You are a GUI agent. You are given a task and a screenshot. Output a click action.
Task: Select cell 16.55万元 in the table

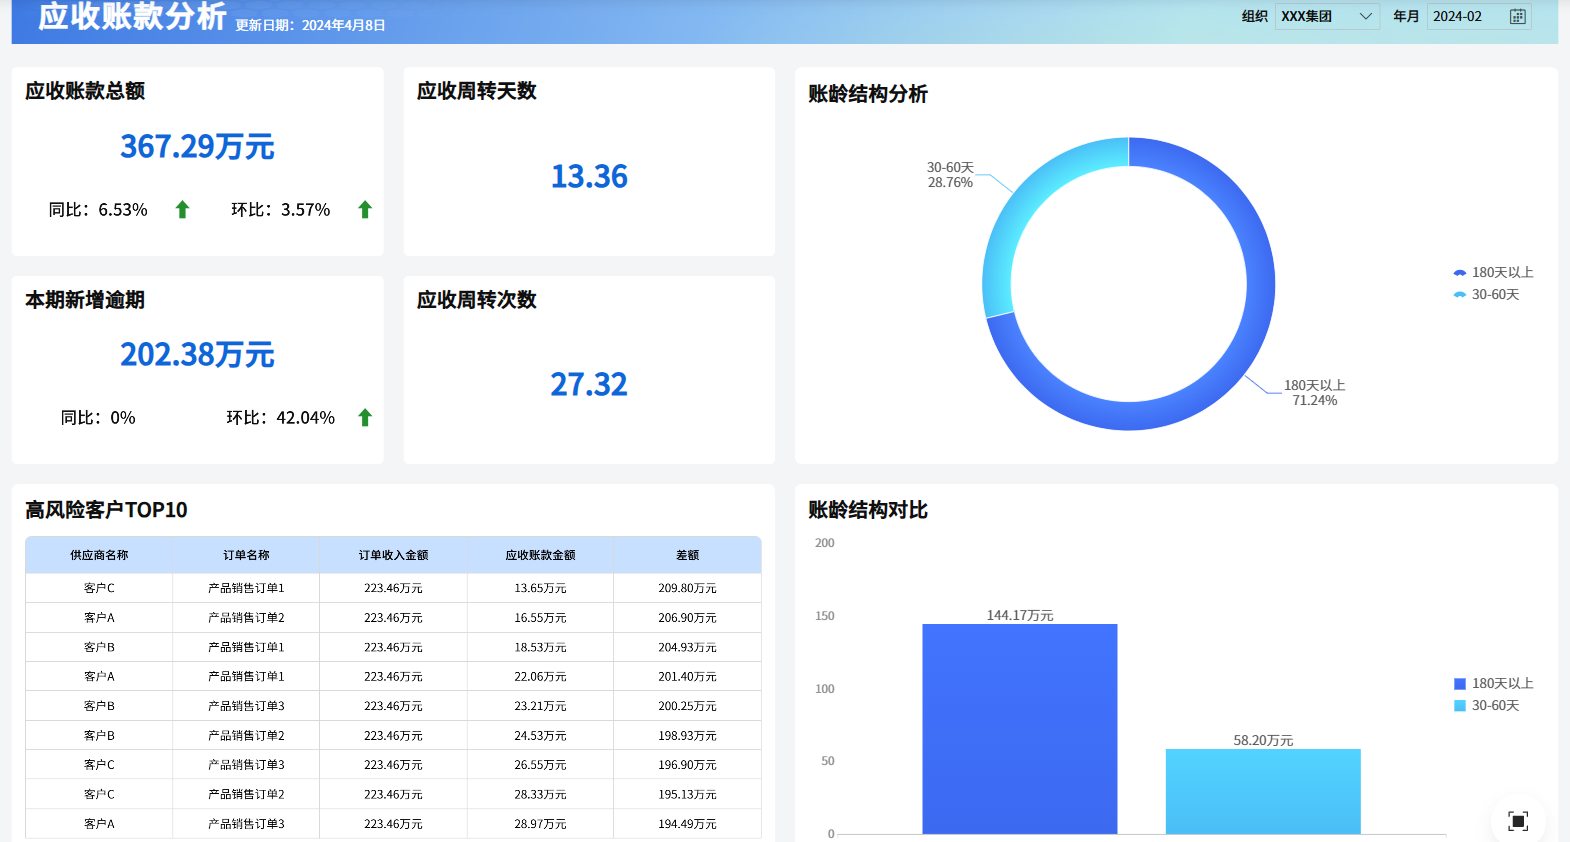point(540,618)
